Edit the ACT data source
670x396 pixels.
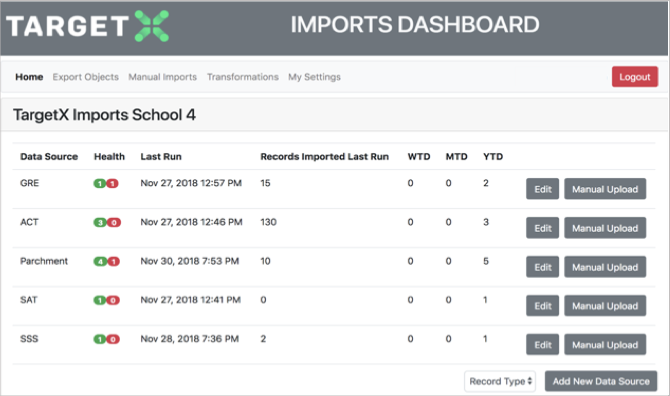click(x=542, y=228)
